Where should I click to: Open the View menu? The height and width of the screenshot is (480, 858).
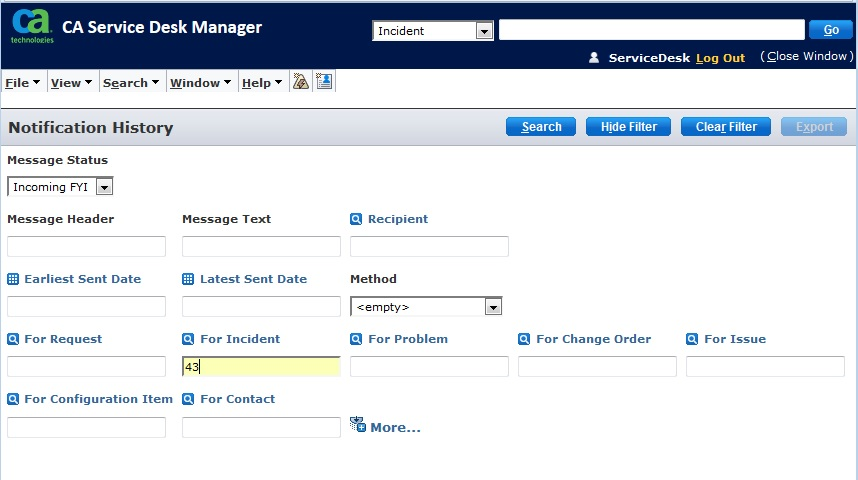[71, 83]
